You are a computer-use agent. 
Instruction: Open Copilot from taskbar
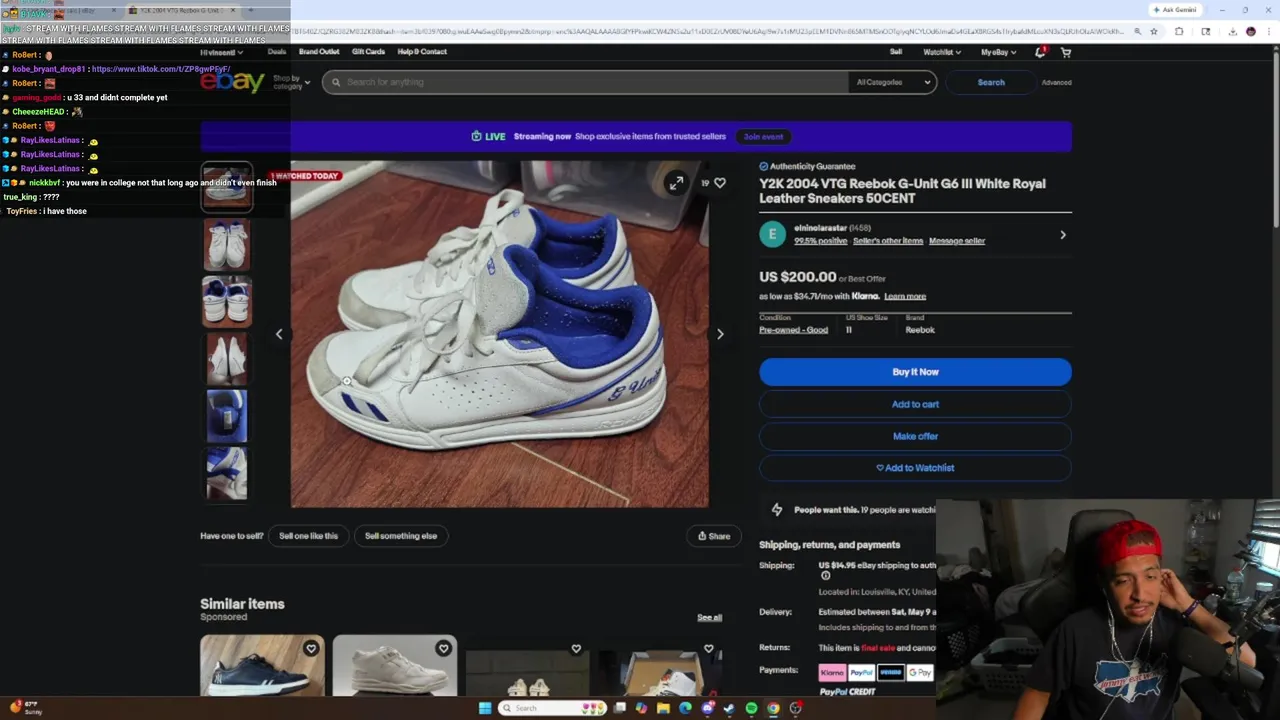coord(641,708)
